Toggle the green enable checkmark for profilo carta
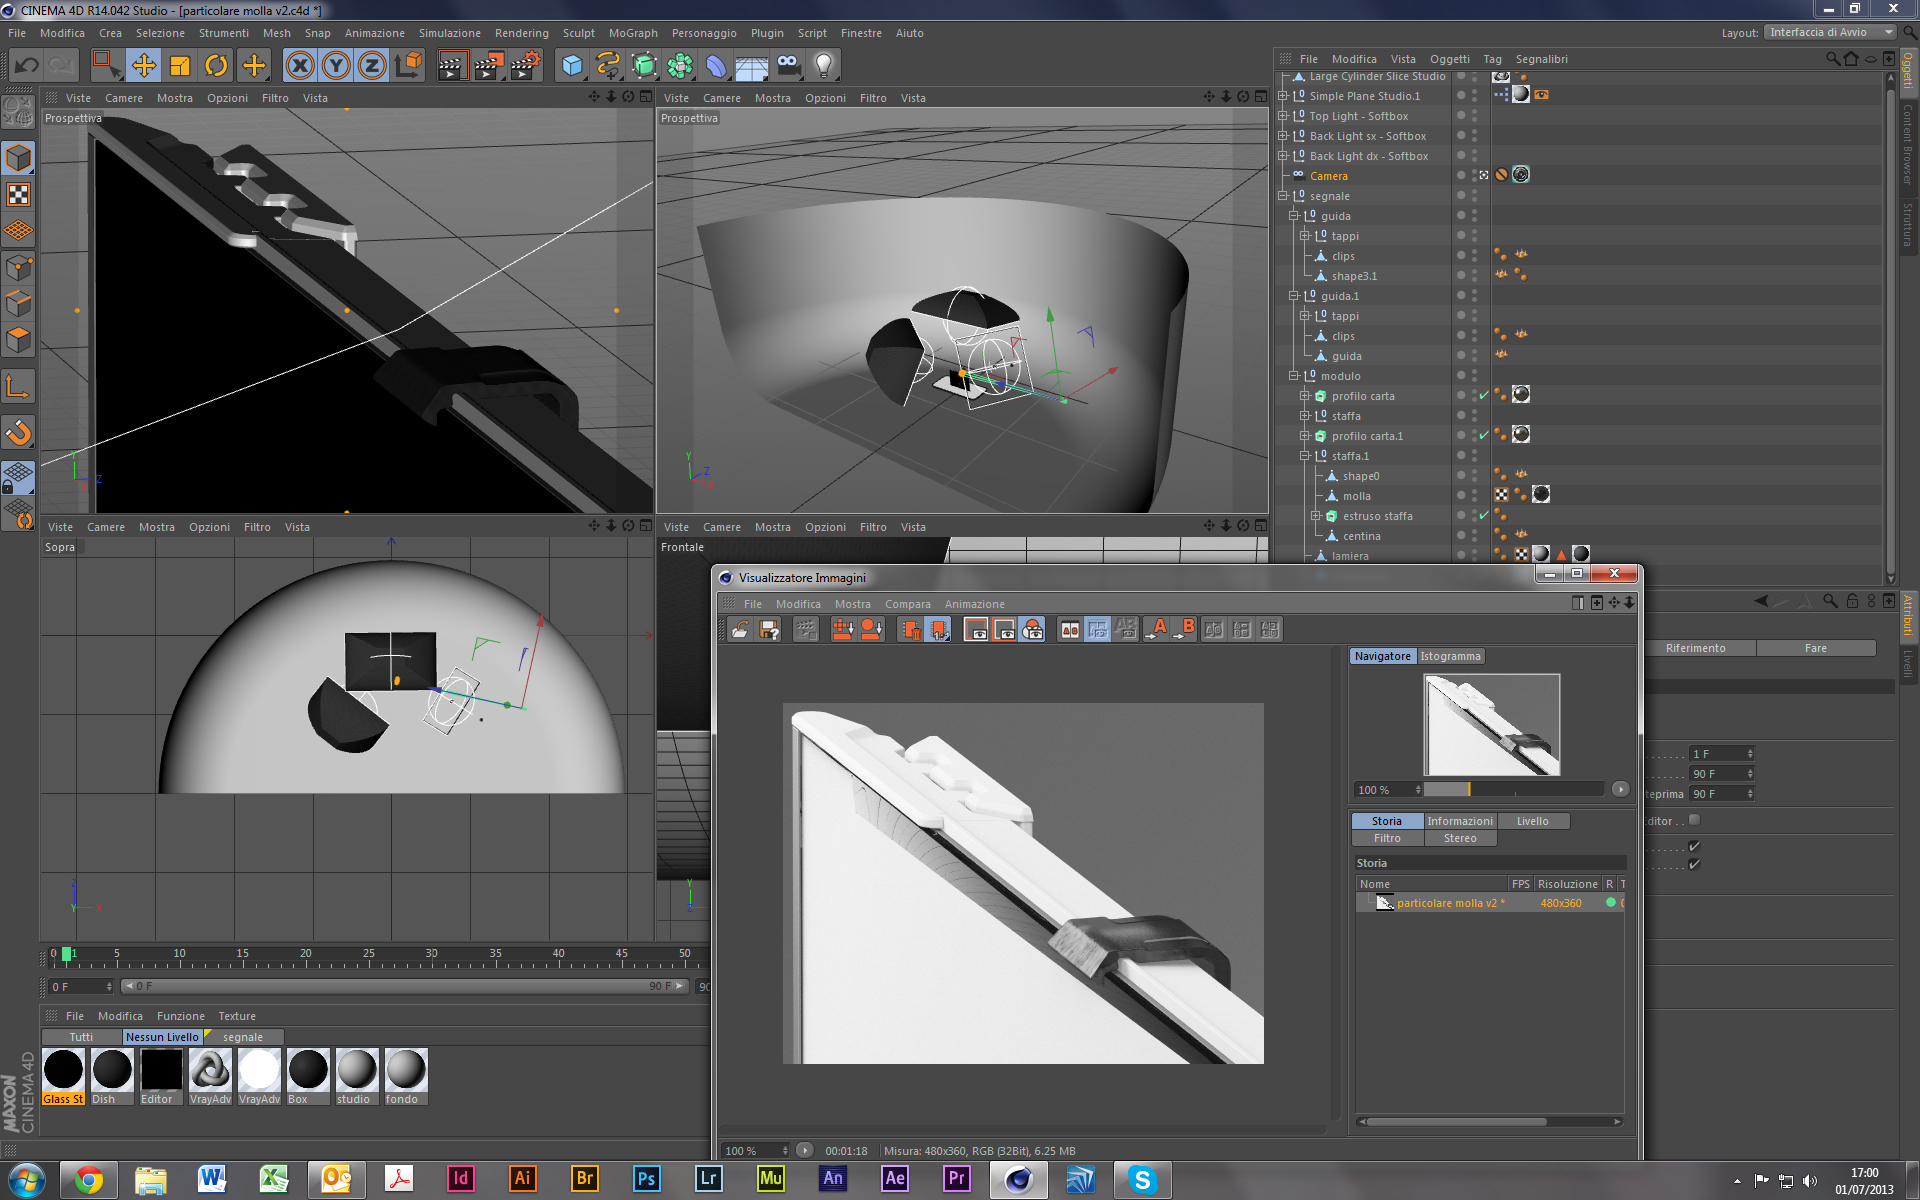Image resolution: width=1920 pixels, height=1200 pixels. coord(1484,396)
